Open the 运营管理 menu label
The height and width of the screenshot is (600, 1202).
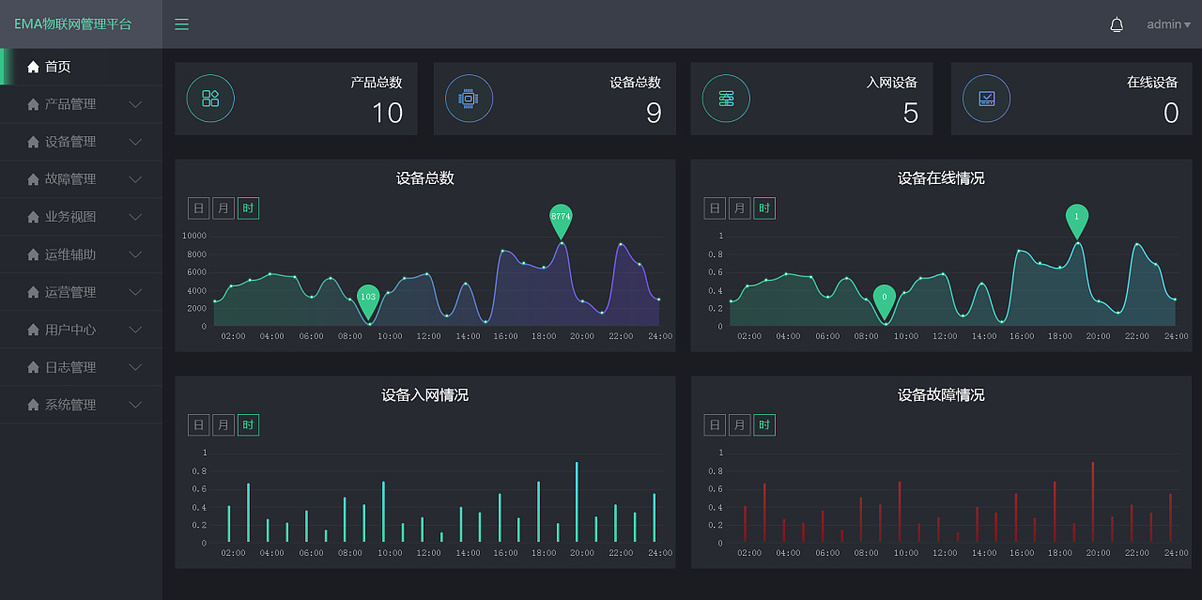pos(70,292)
